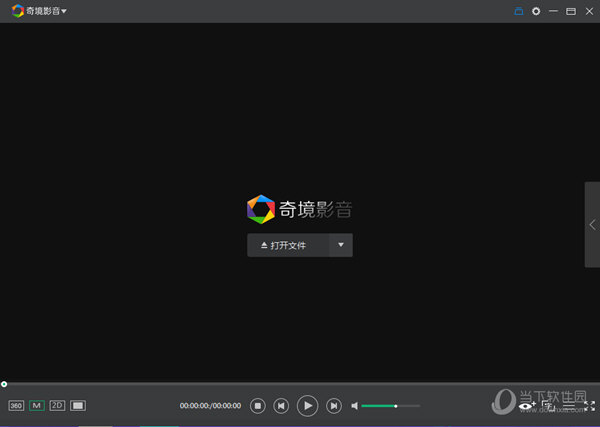Viewport: 600px width, 427px height.
Task: Click the playback progress bar start handle
Action: point(4,384)
